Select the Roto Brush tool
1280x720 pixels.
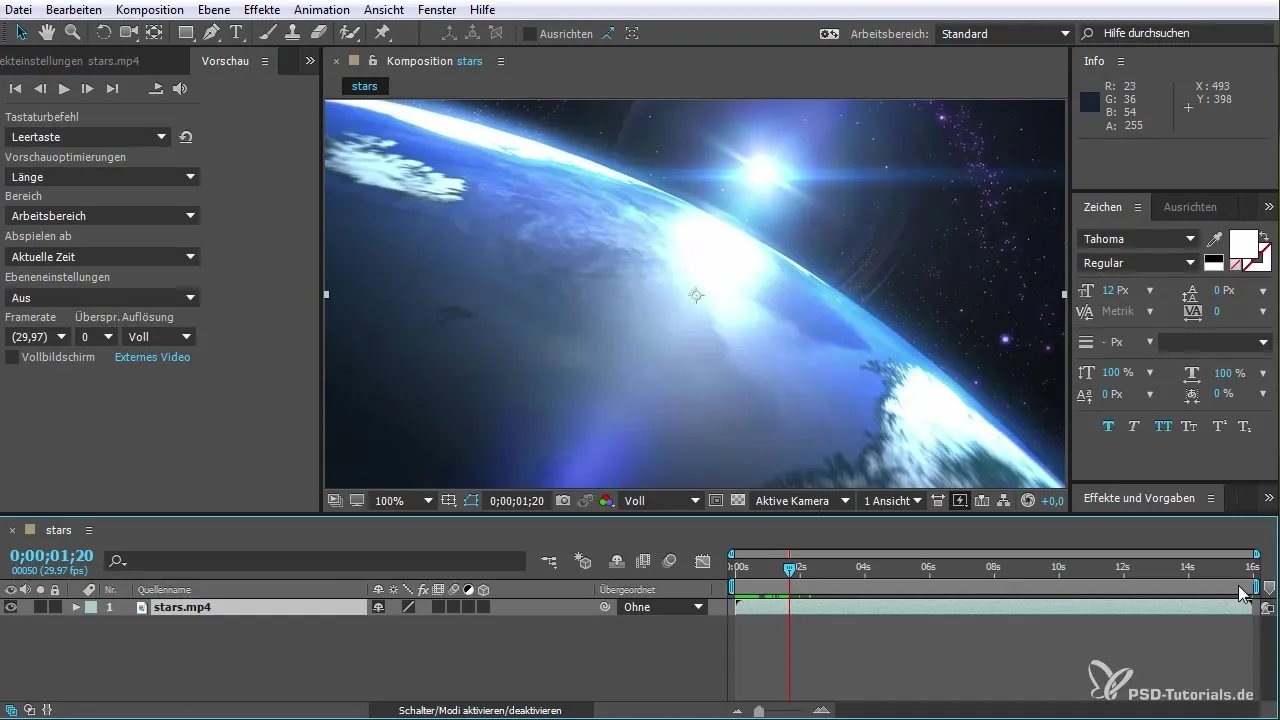(x=350, y=33)
